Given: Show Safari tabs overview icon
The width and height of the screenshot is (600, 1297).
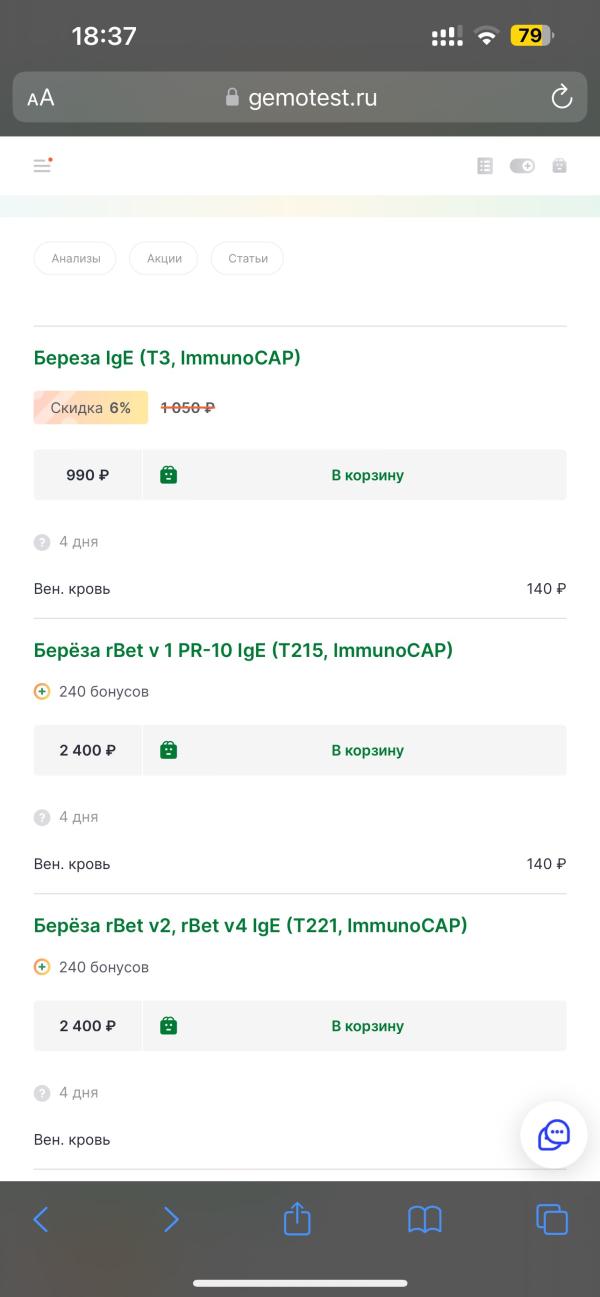Looking at the screenshot, I should pyautogui.click(x=552, y=1219).
